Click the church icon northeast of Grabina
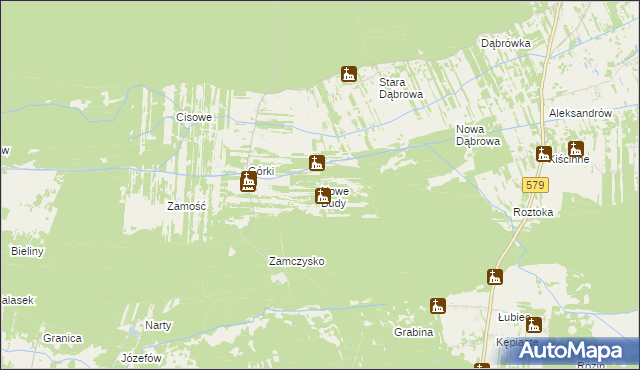640x370 pixels. pyautogui.click(x=438, y=306)
